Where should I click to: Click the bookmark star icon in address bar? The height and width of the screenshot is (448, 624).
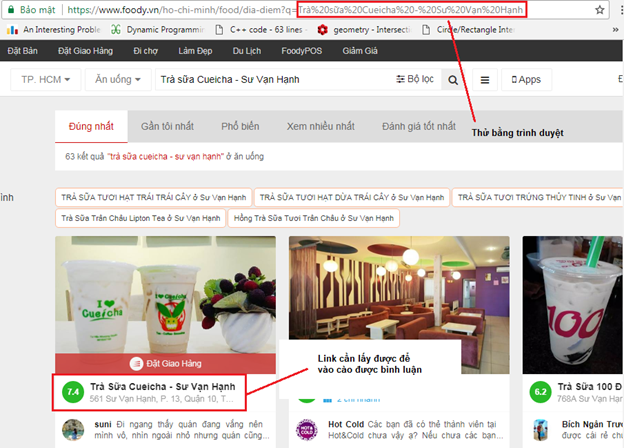pos(600,10)
